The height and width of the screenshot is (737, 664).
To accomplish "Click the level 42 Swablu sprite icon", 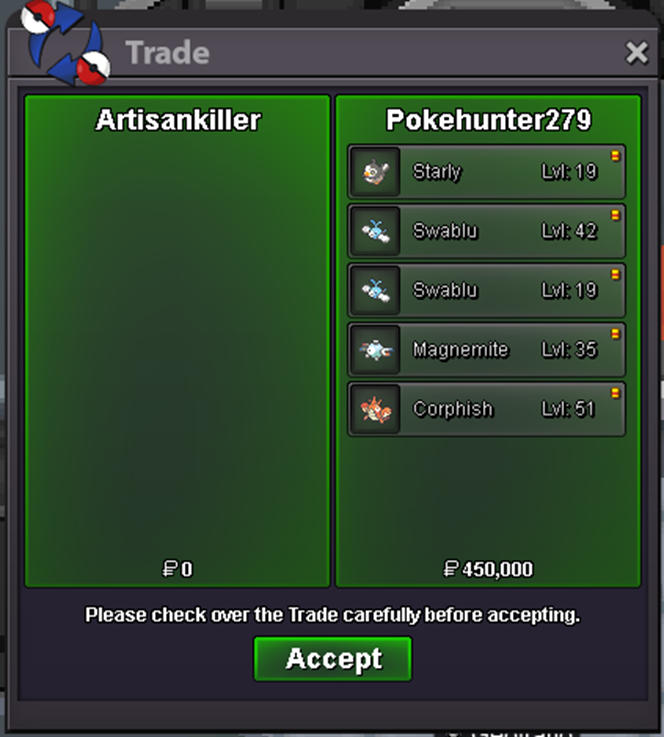I will coord(375,231).
